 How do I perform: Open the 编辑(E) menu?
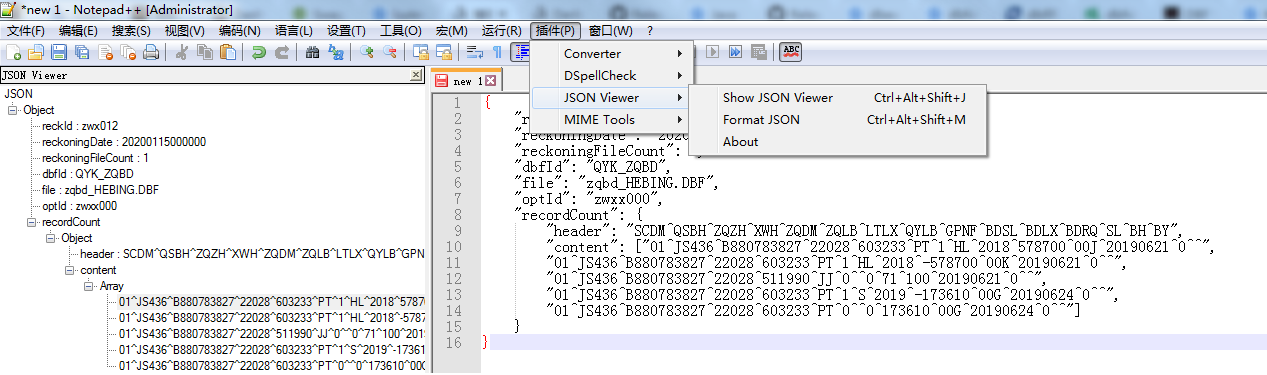click(78, 31)
